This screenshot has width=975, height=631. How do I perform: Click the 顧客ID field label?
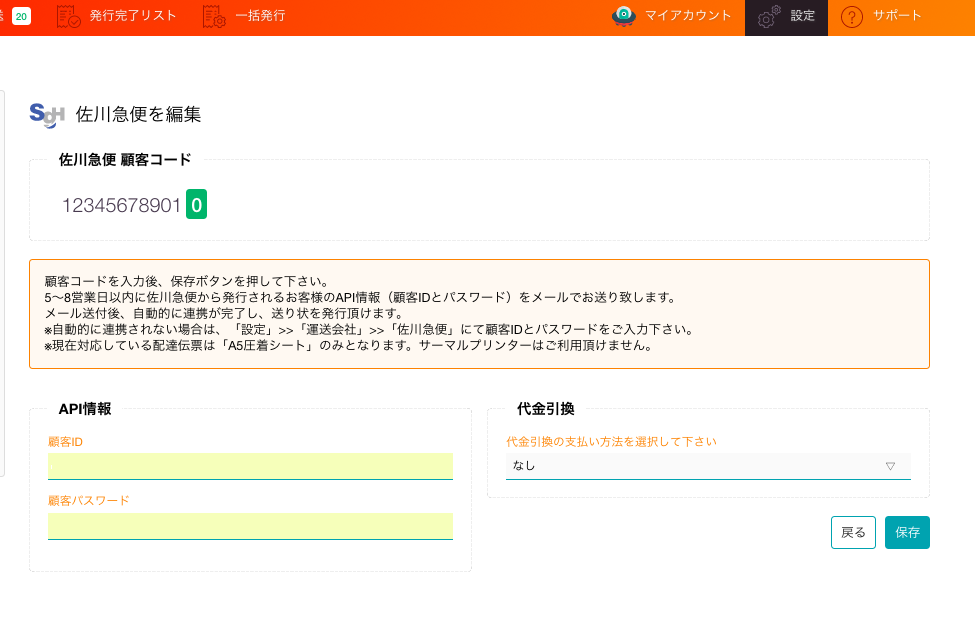pyautogui.click(x=65, y=442)
